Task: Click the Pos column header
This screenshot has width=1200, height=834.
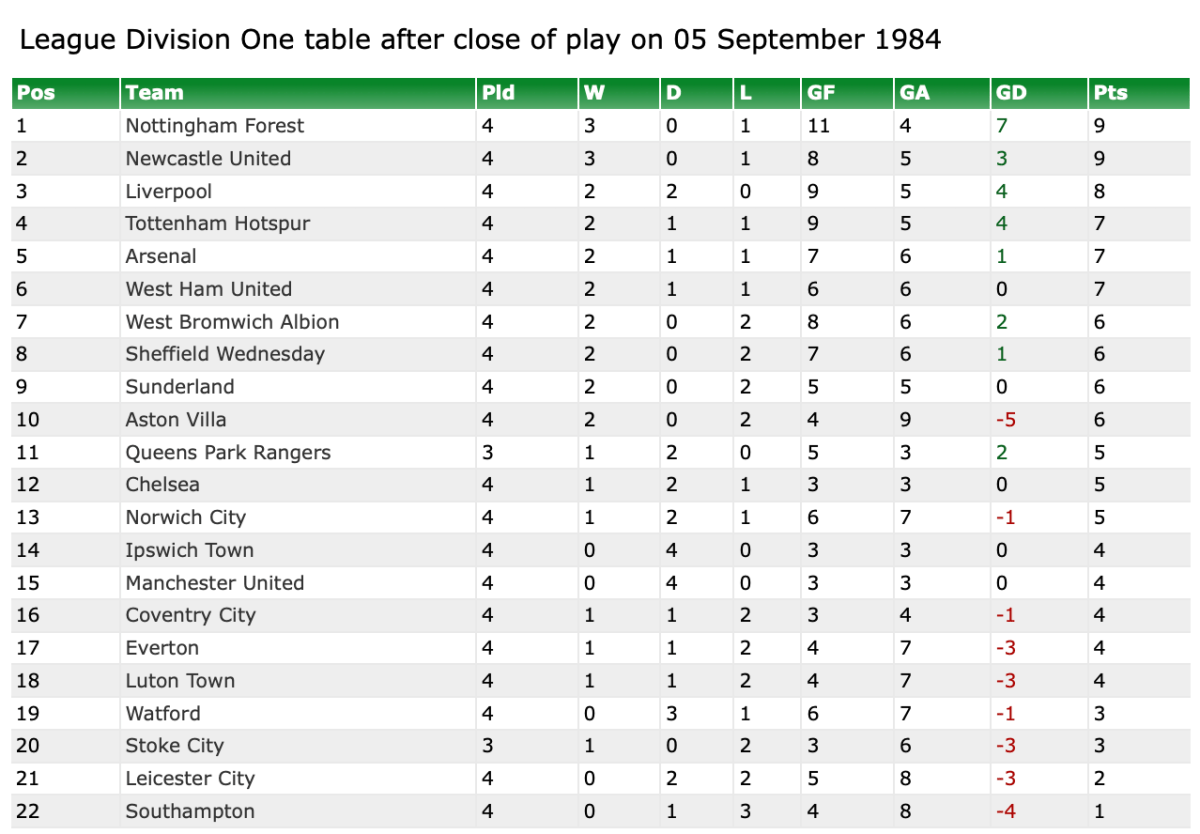Action: 36,93
